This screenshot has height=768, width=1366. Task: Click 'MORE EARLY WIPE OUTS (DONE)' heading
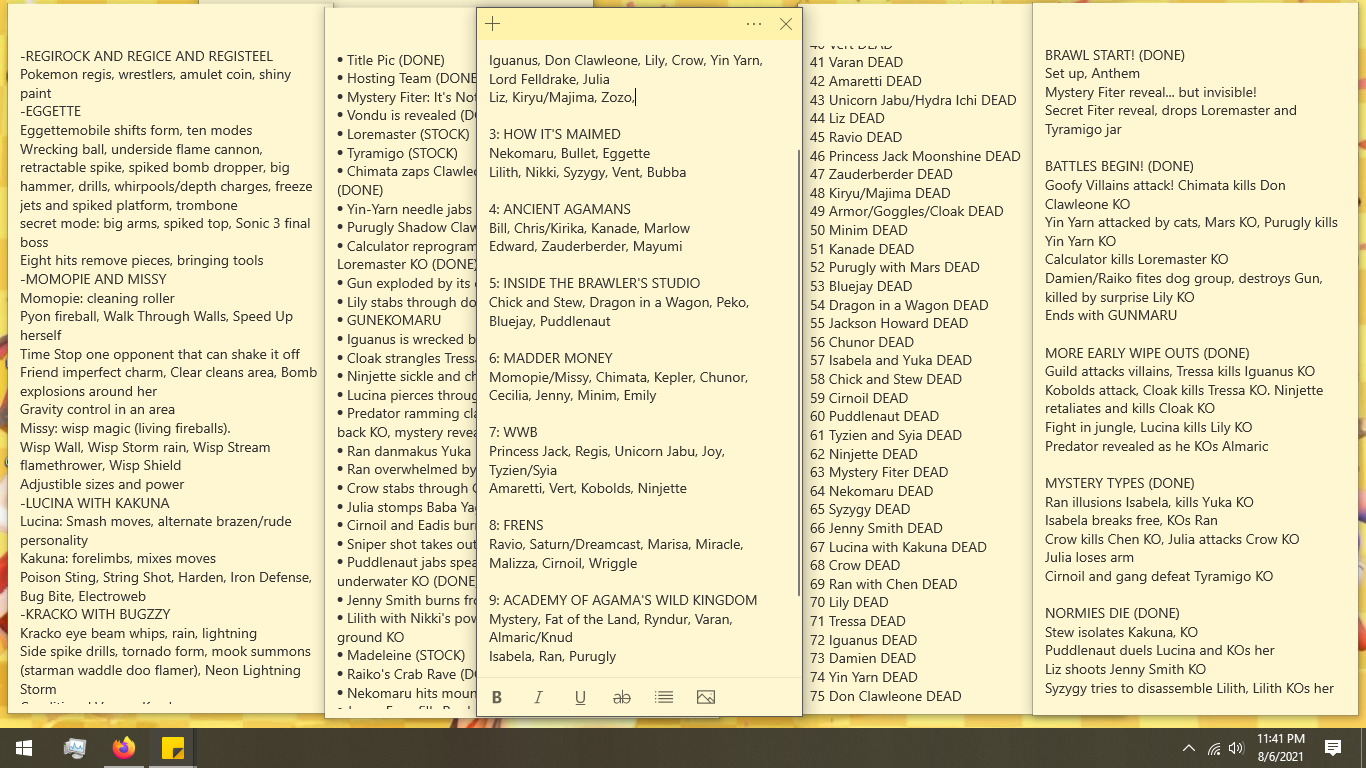coord(1147,353)
